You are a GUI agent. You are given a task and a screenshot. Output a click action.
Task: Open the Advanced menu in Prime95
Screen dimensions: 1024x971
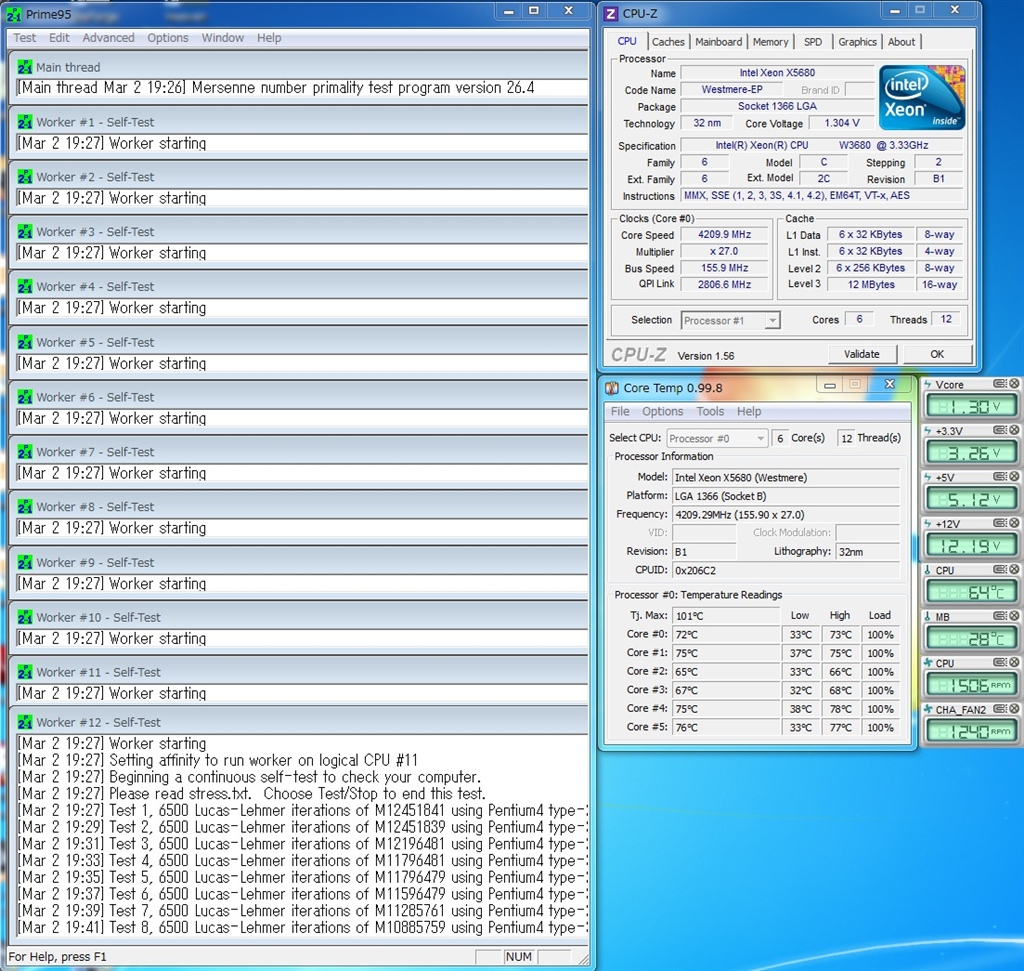pos(108,38)
